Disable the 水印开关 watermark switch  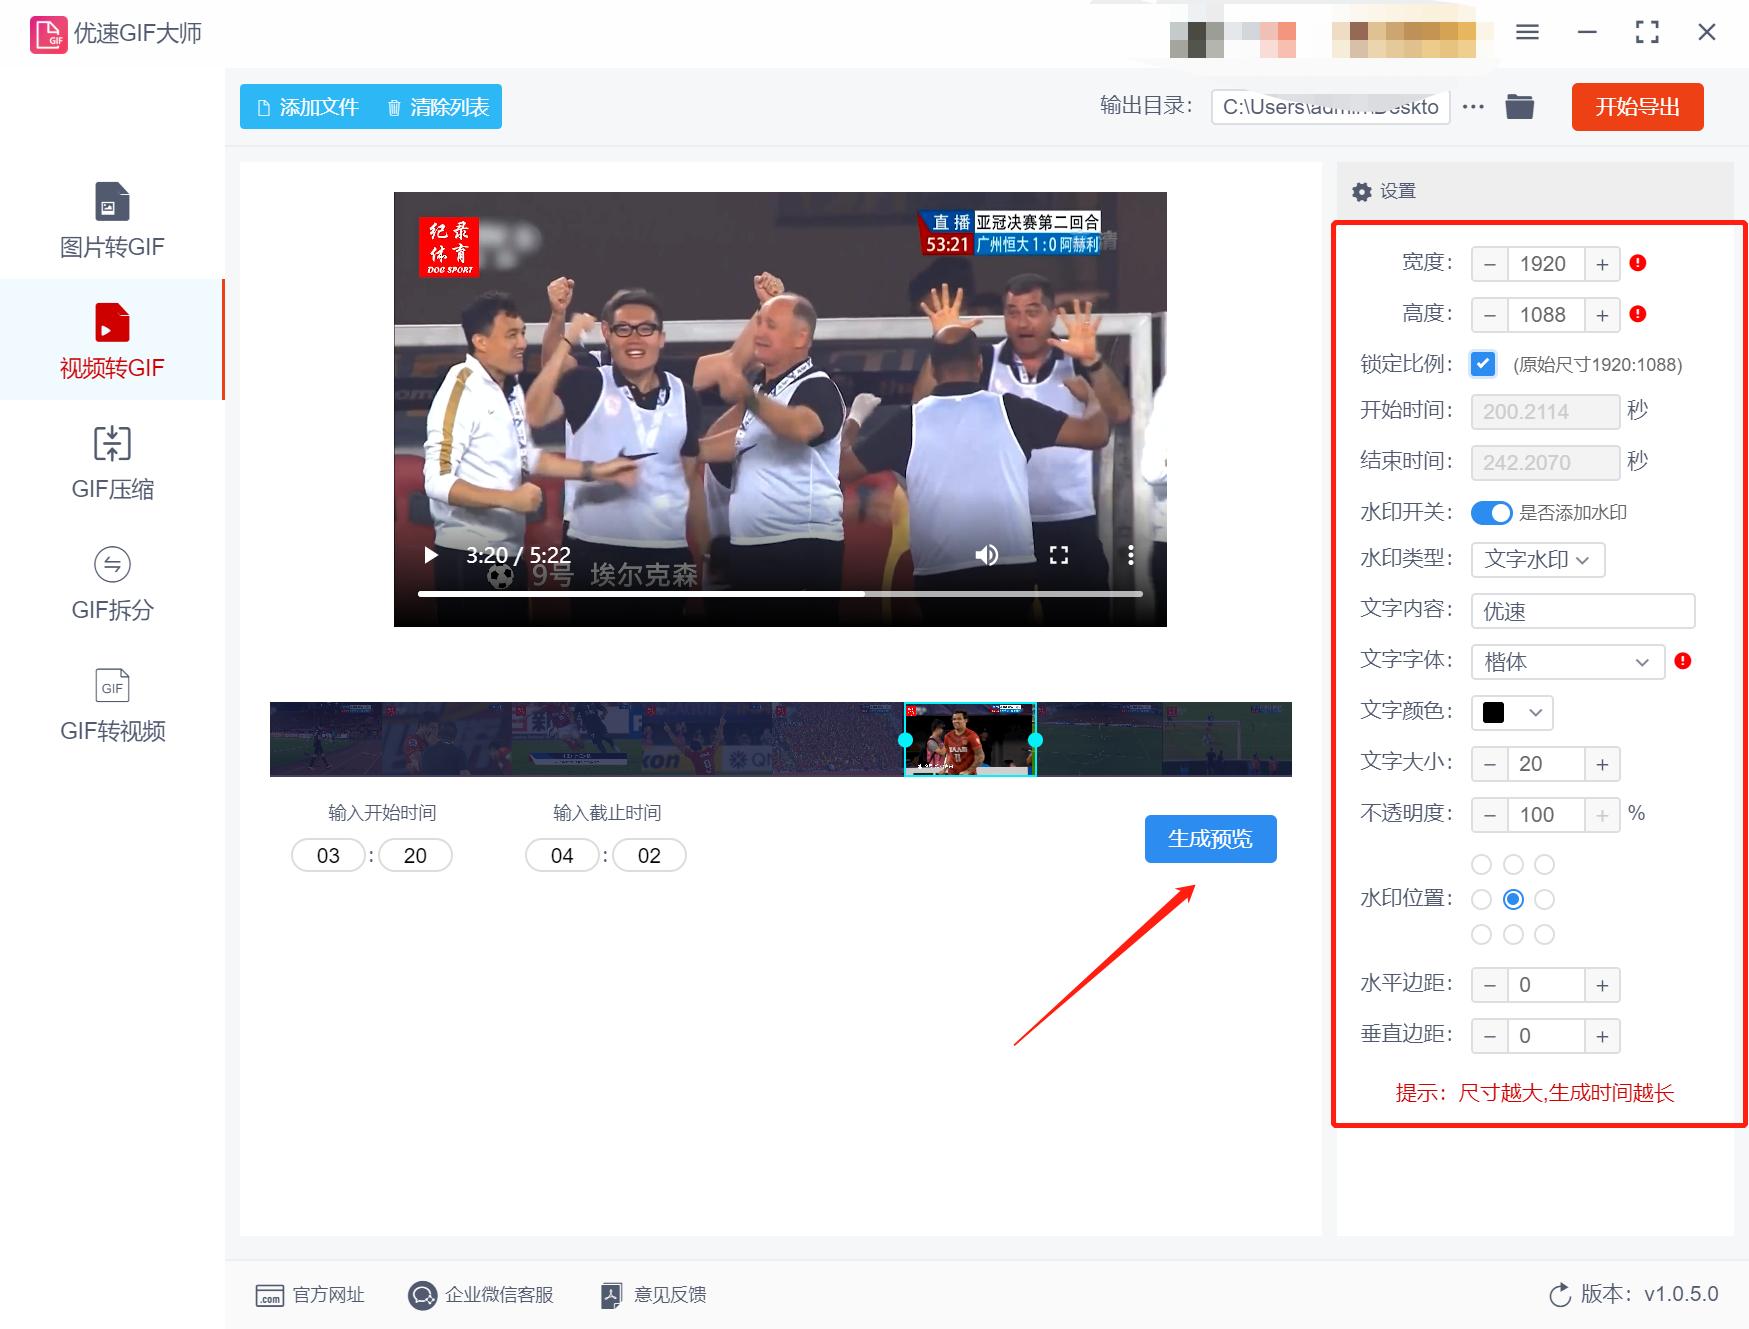pos(1492,512)
